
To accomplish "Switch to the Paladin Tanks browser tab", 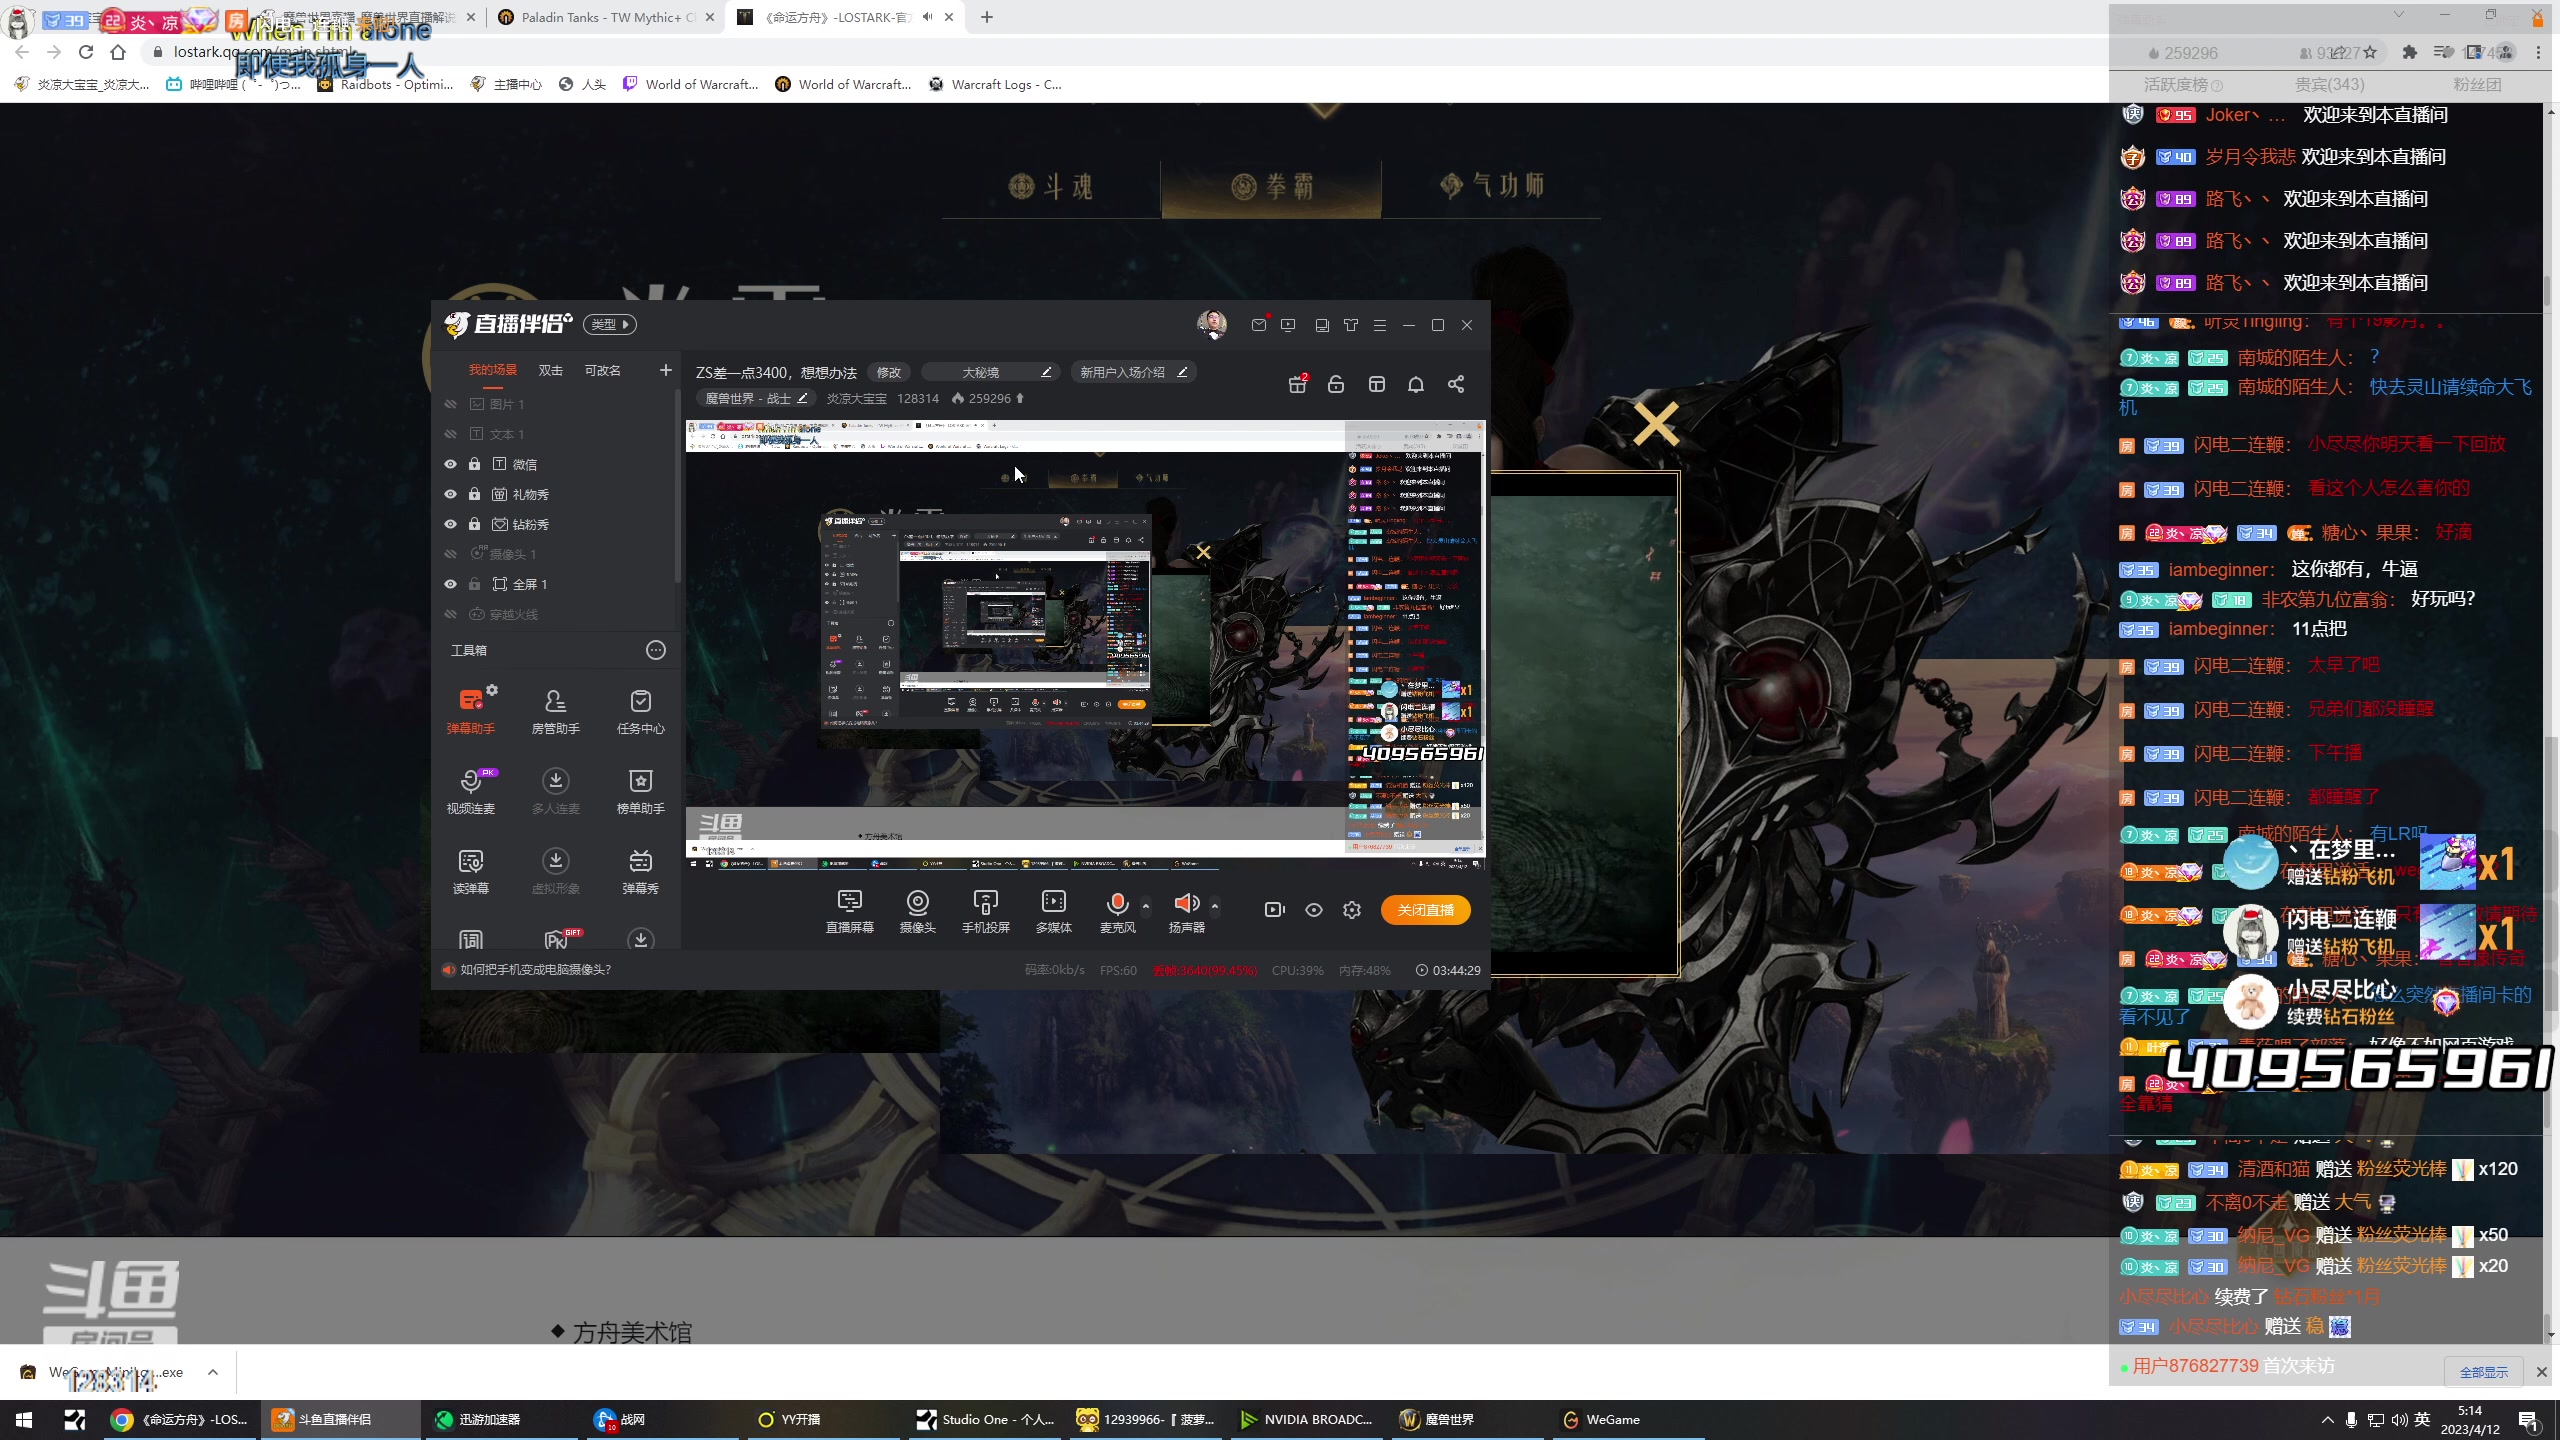I will (608, 17).
